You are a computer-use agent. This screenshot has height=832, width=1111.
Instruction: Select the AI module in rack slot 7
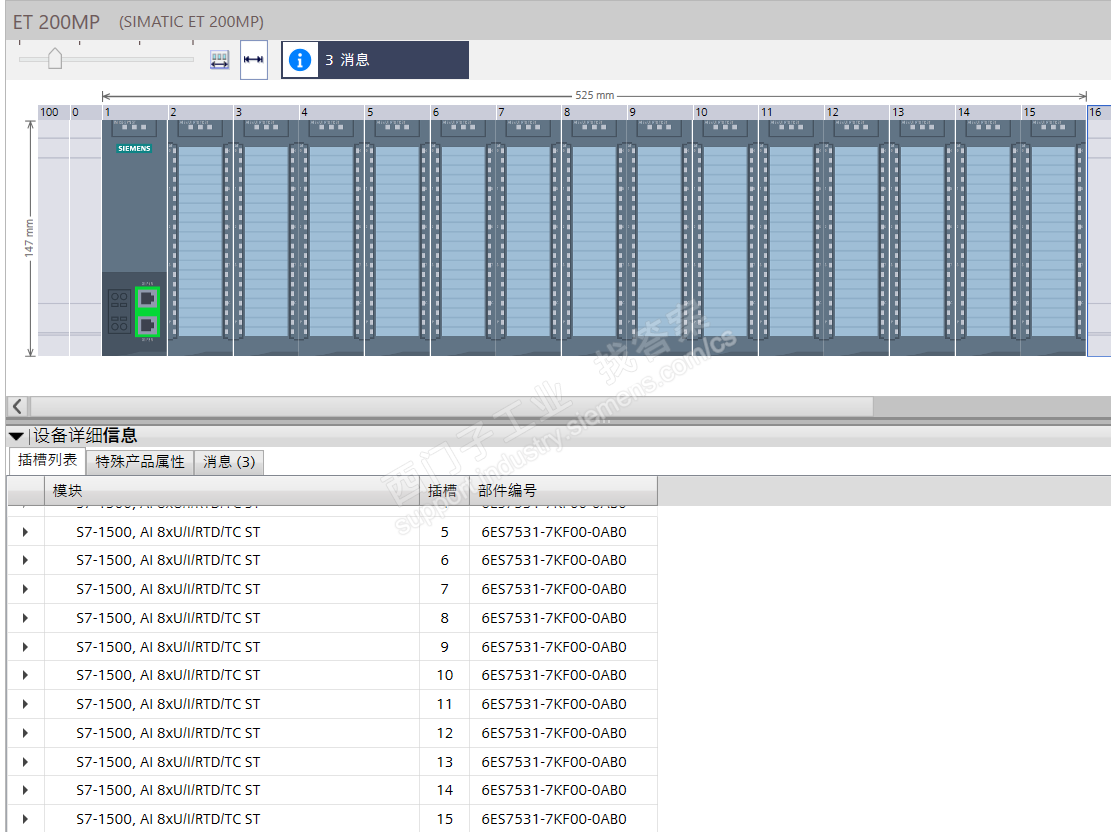pyautogui.click(x=529, y=237)
